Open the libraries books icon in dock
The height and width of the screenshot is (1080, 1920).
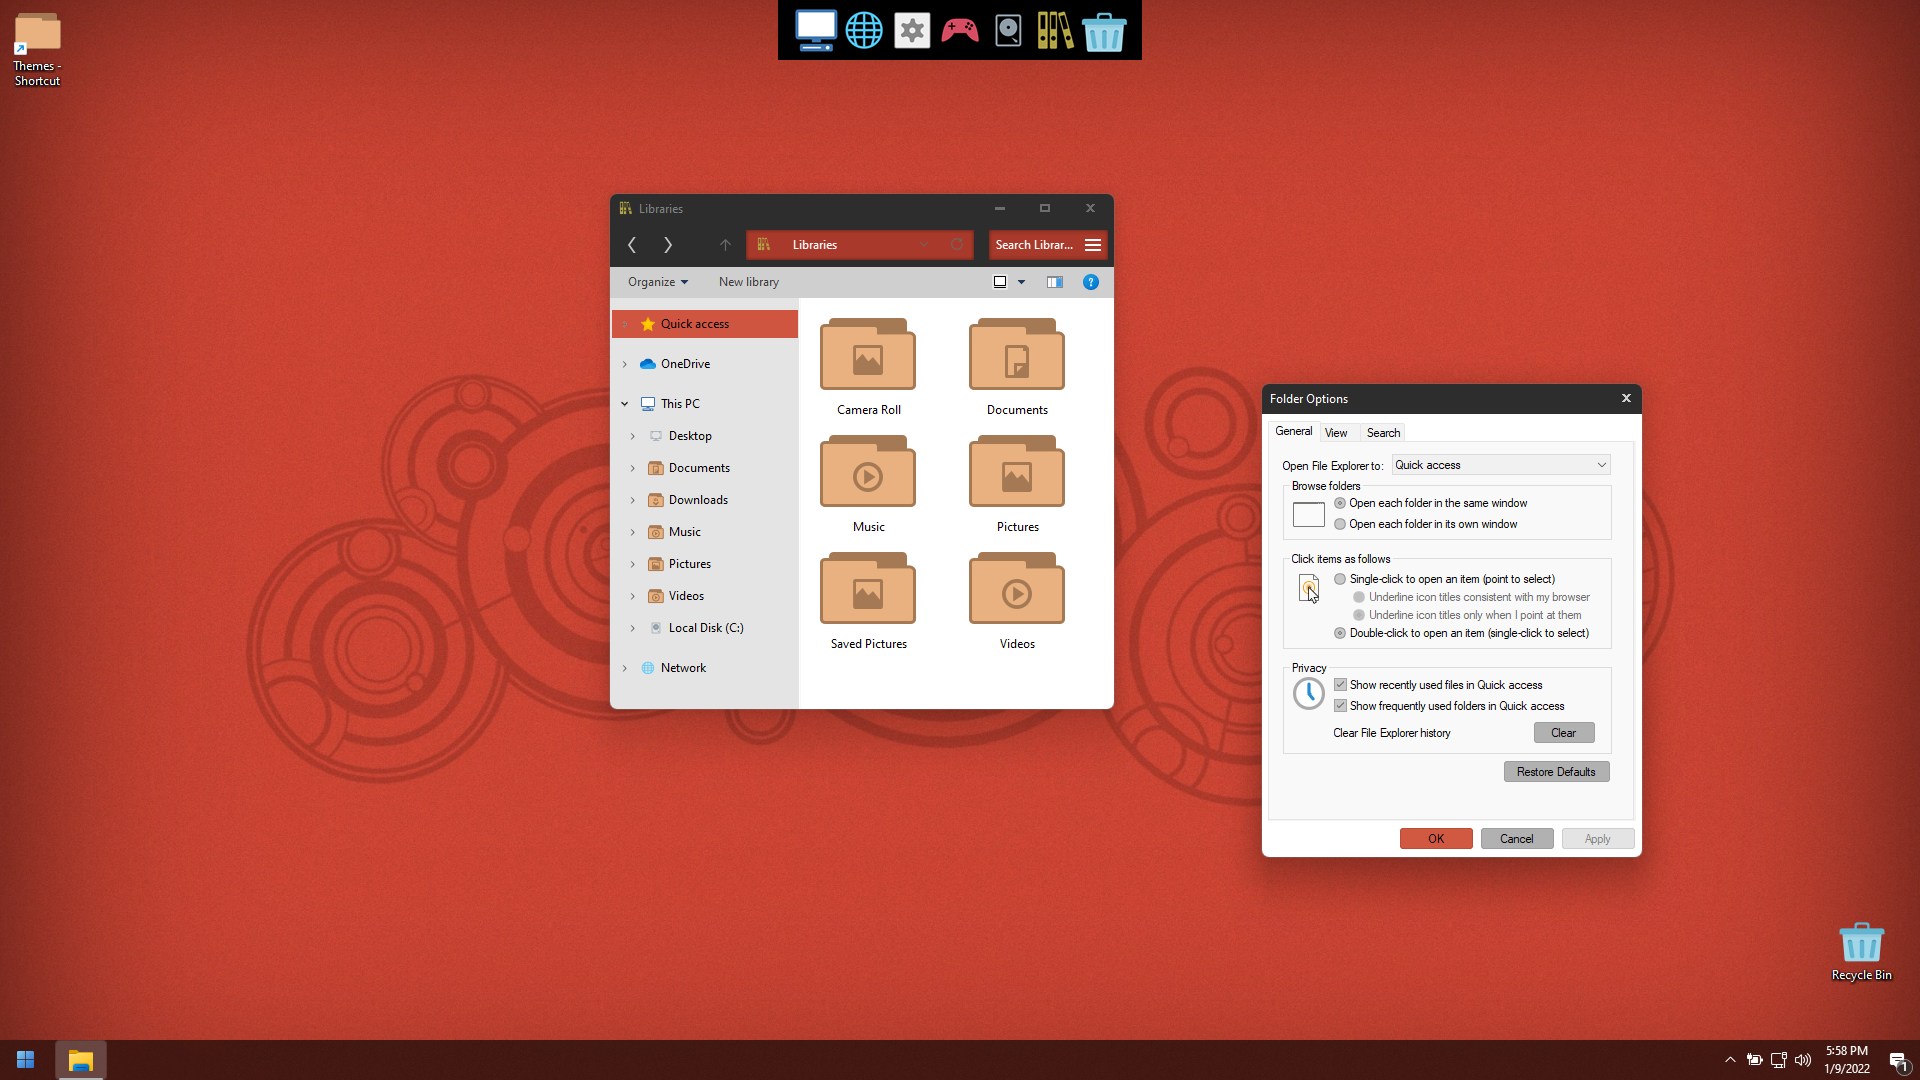click(x=1055, y=30)
